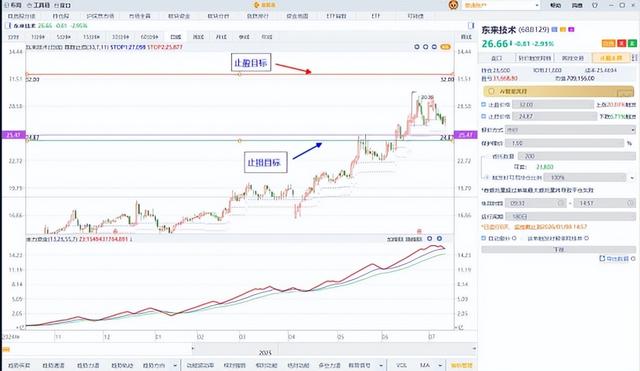Click first circle icon on lower indicator header
The width and height of the screenshot is (640, 371).
[x=429, y=238]
